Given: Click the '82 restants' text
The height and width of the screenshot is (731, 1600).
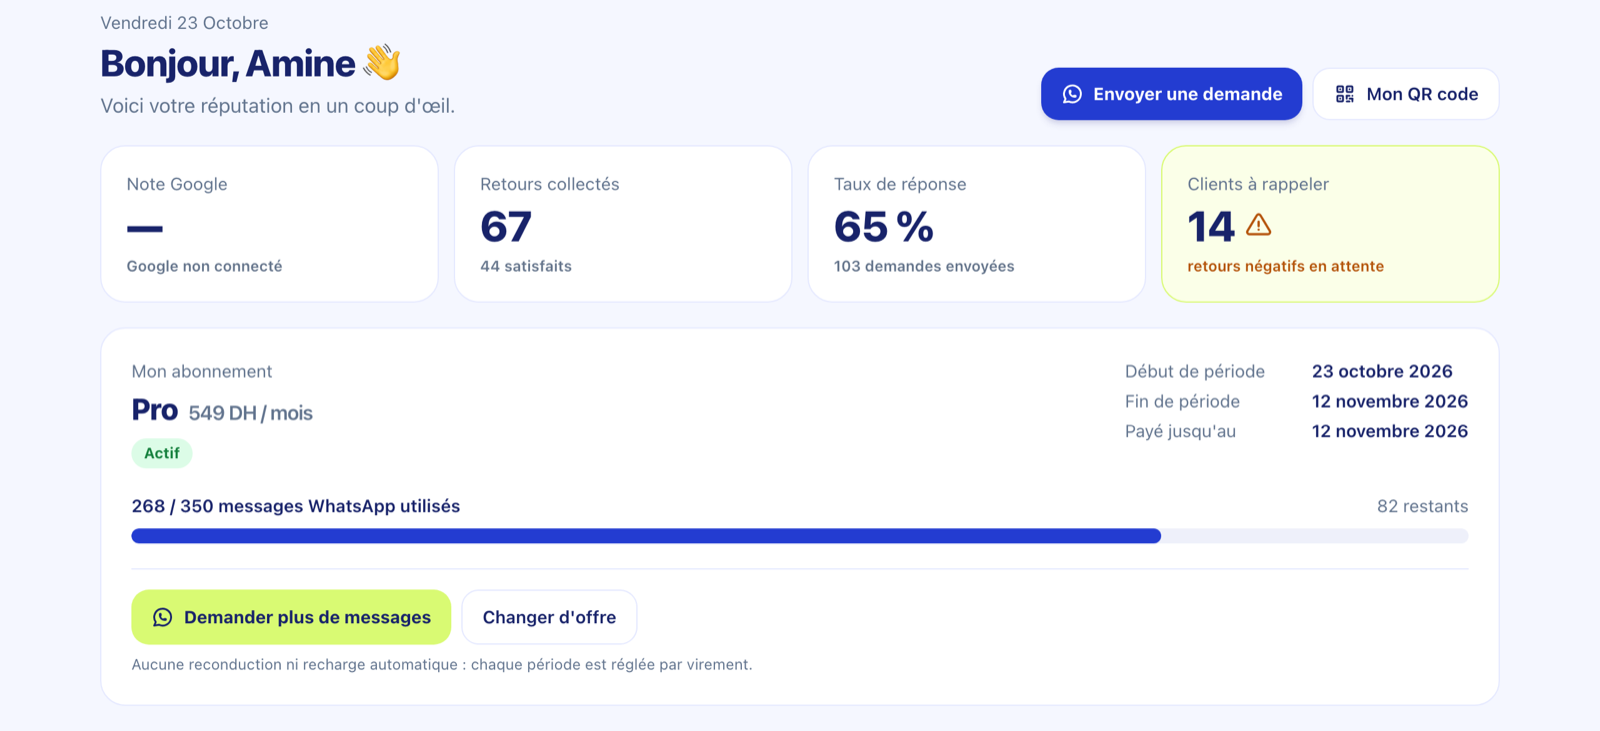Looking at the screenshot, I should [1423, 506].
